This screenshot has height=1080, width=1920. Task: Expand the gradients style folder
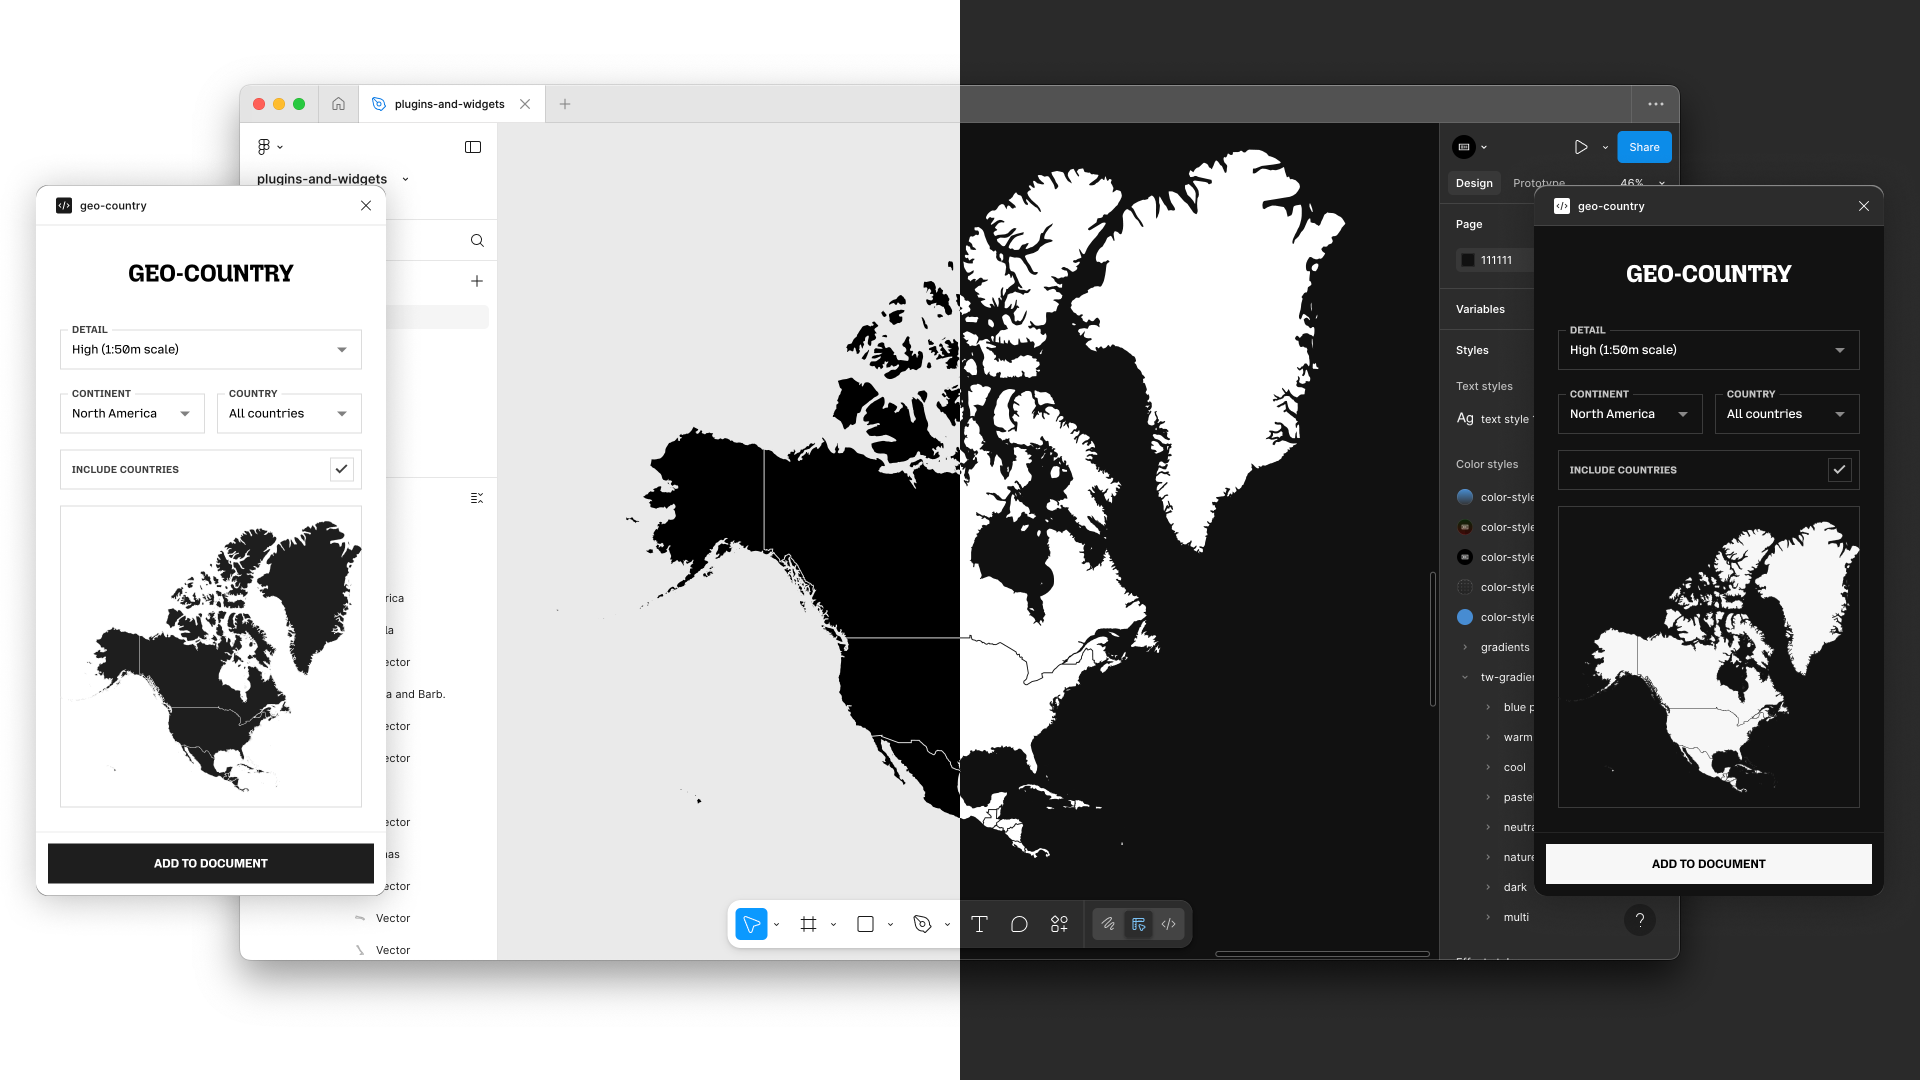[x=1466, y=647]
